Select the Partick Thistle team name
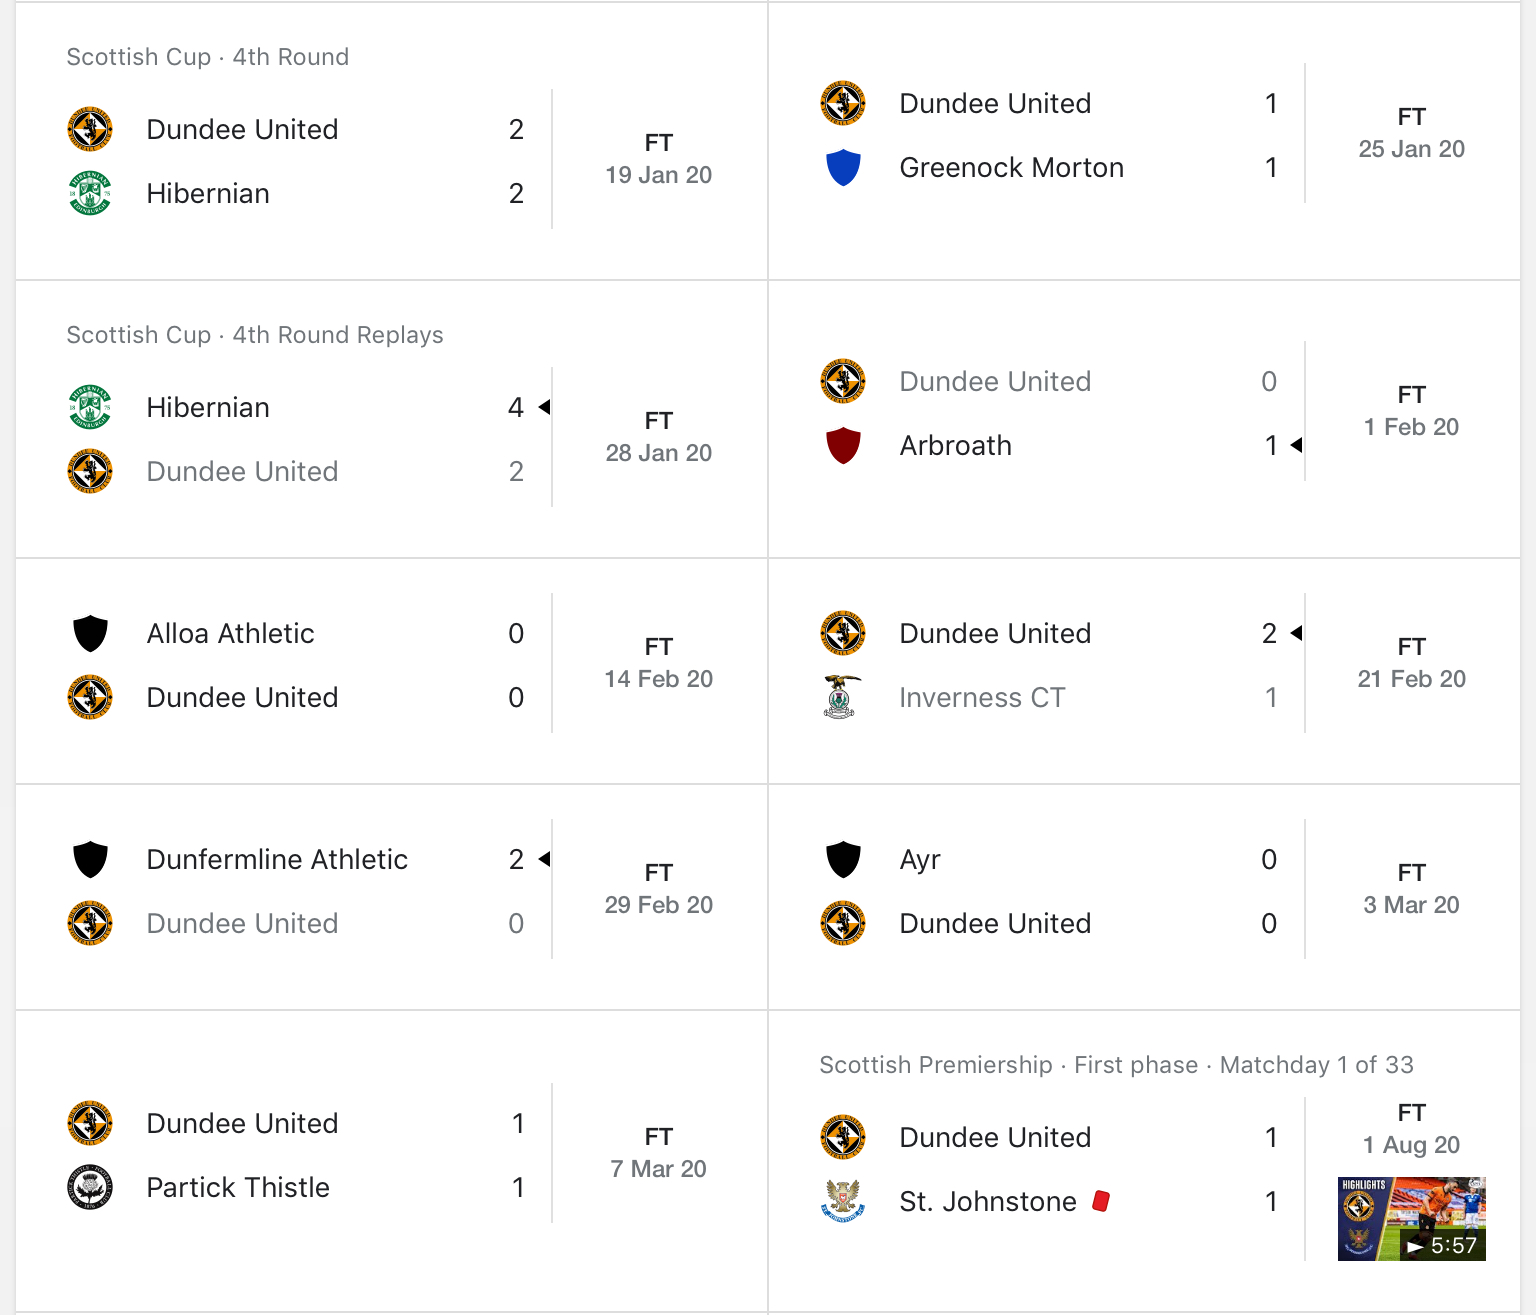This screenshot has width=1536, height=1315. click(x=238, y=1187)
